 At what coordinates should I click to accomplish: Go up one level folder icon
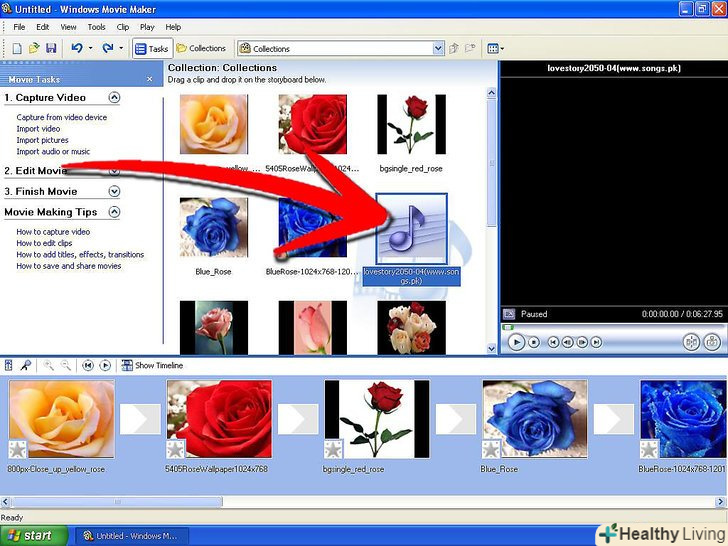click(454, 48)
